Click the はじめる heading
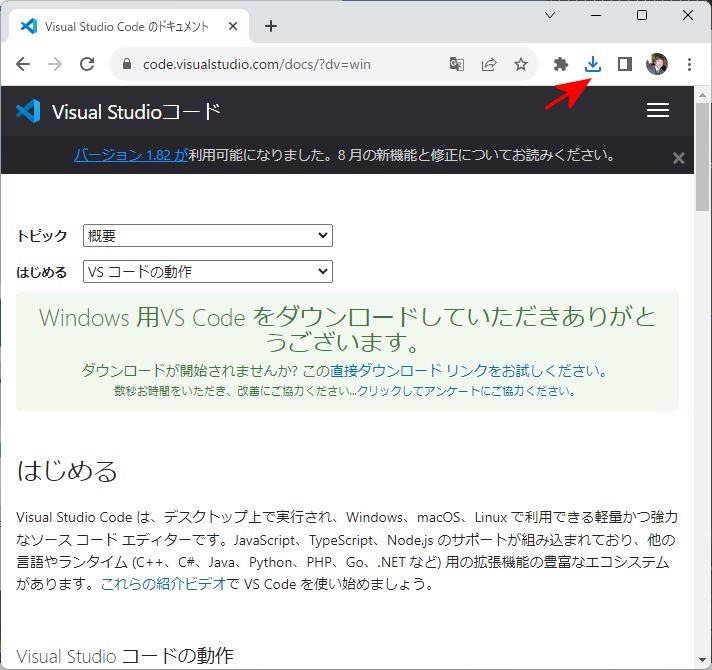Image resolution: width=712 pixels, height=670 pixels. [67, 471]
